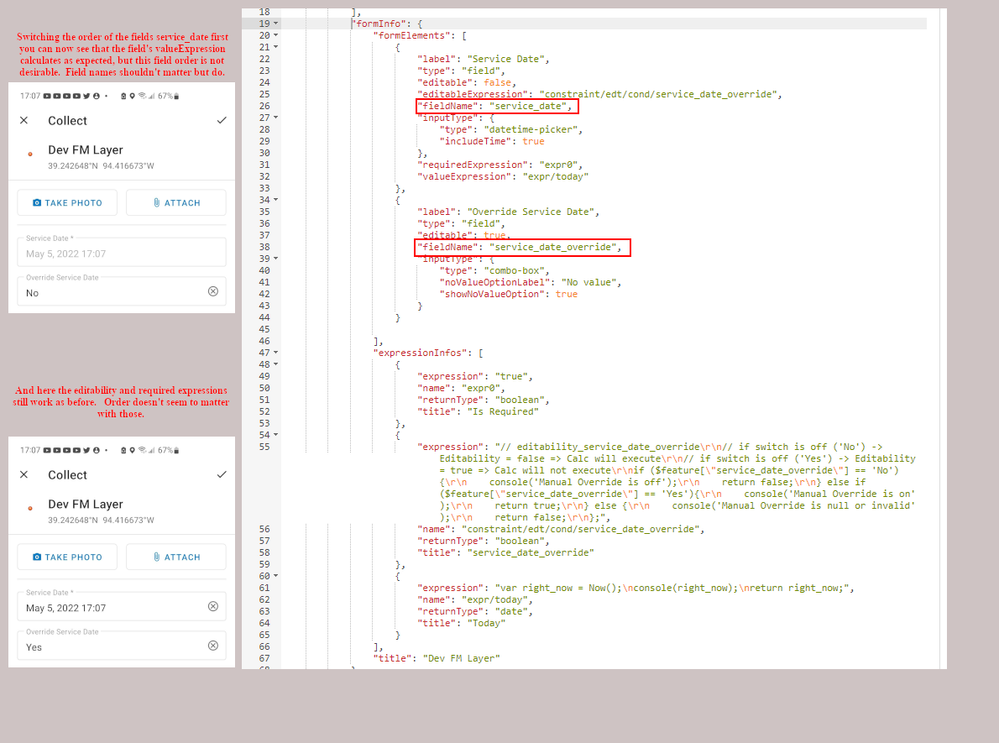This screenshot has height=743, width=999.
Task: Tap TAKE PHOTO in the form with Override Yes
Action: 68,557
